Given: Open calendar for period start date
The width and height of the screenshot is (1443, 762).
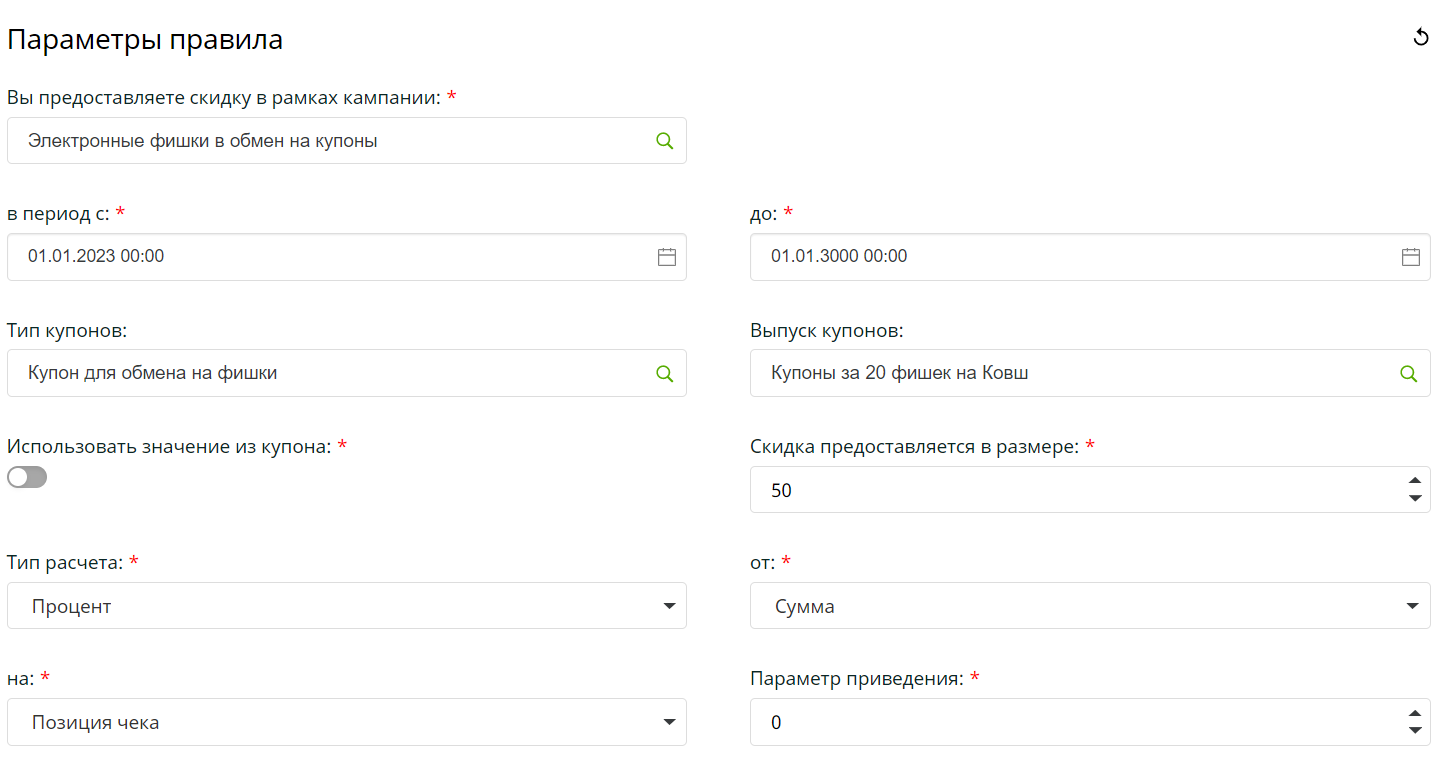Looking at the screenshot, I should coord(666,257).
